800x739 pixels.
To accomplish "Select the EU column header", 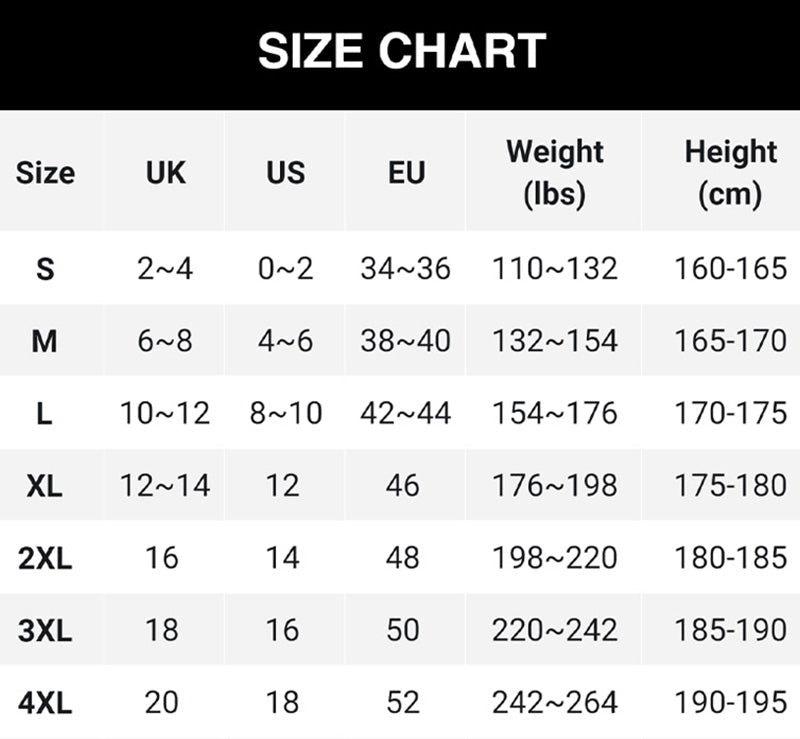I will (x=406, y=172).
